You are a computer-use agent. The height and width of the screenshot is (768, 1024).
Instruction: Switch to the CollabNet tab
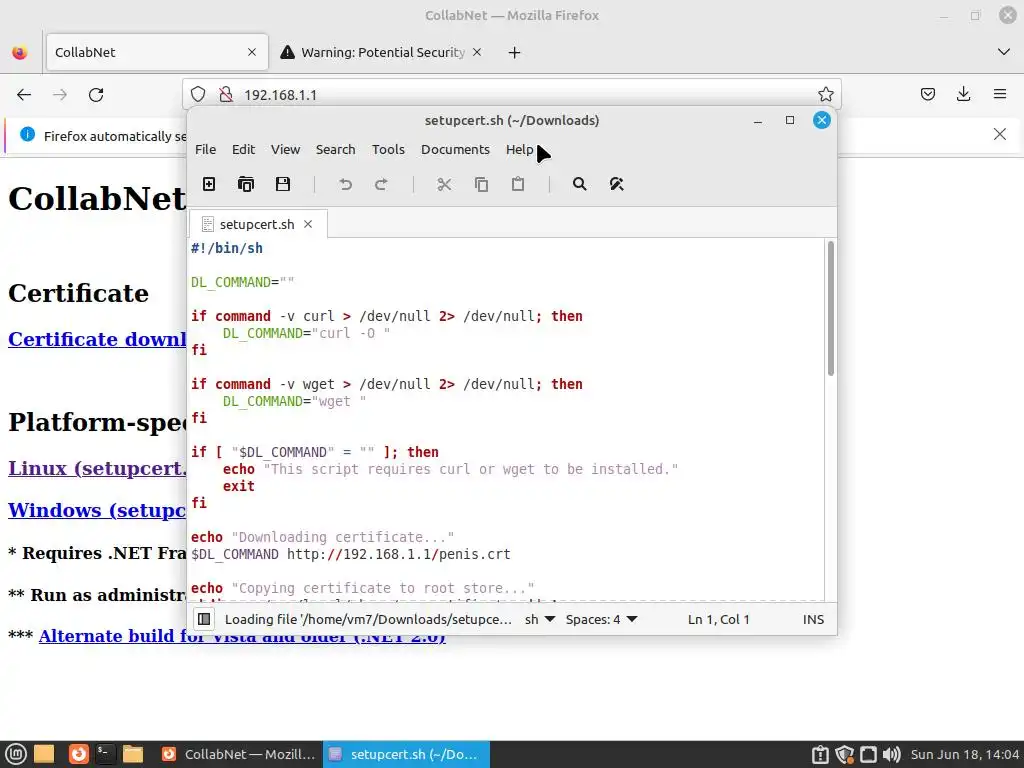click(157, 52)
